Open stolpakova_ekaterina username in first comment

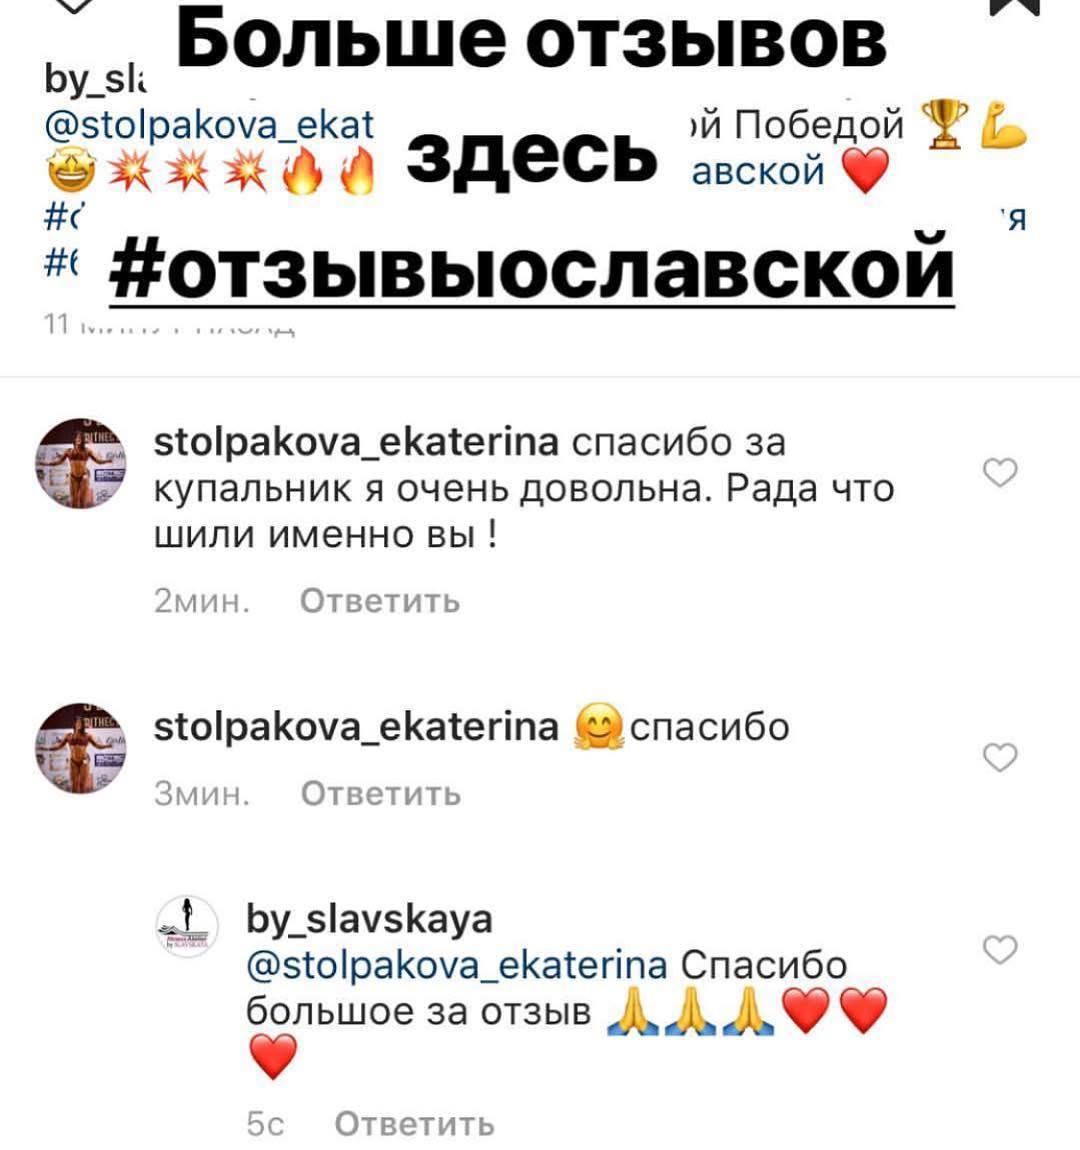[x=356, y=442]
